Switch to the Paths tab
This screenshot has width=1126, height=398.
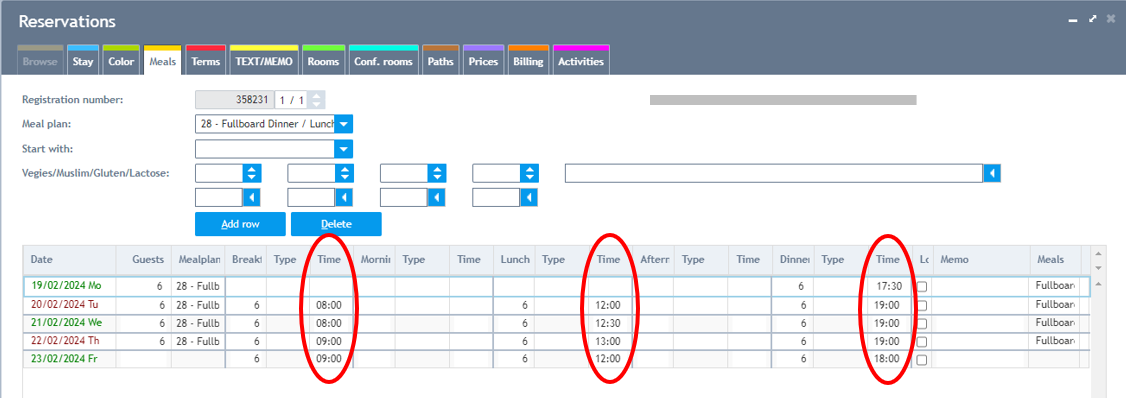coord(440,61)
